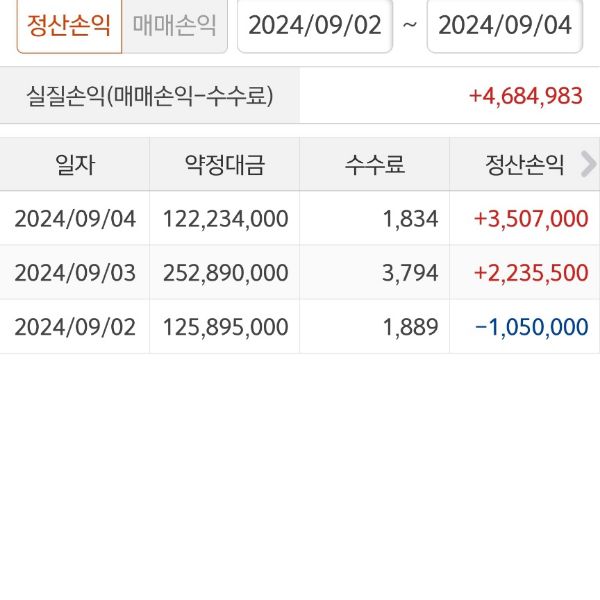Select the 2024/09/03 date row

pyautogui.click(x=75, y=273)
